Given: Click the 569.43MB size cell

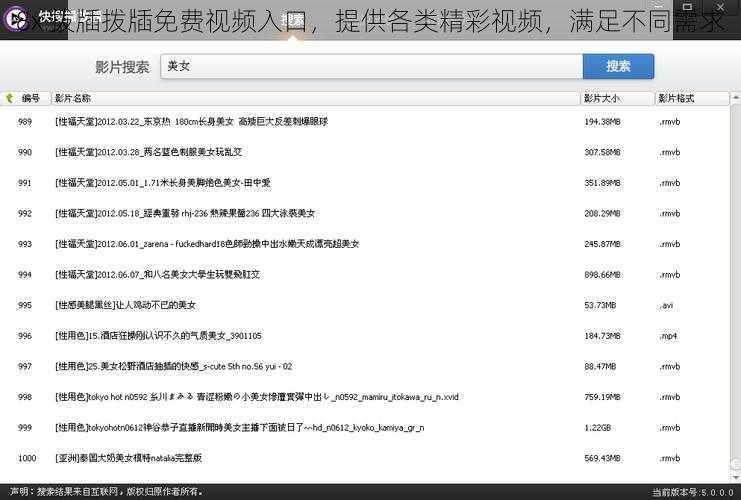Looking at the screenshot, I should [602, 458].
